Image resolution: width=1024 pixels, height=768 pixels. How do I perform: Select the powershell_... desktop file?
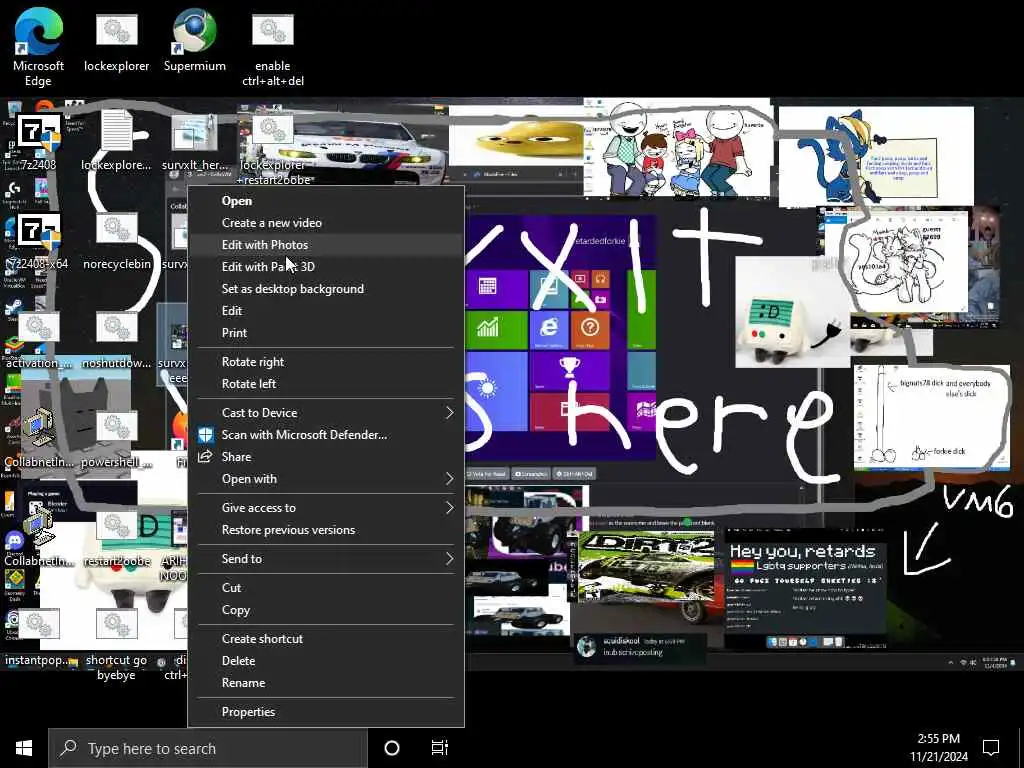(x=116, y=439)
